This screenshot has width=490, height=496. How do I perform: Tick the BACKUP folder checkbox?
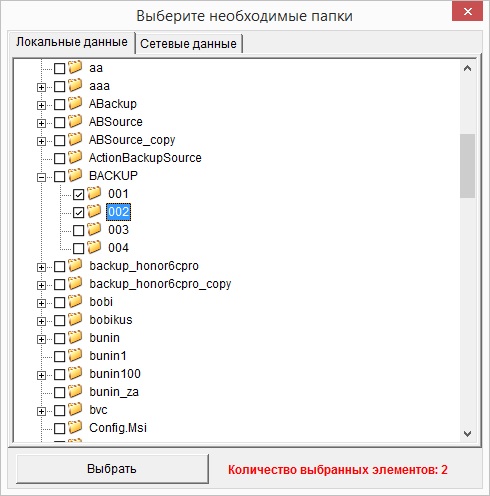click(59, 177)
